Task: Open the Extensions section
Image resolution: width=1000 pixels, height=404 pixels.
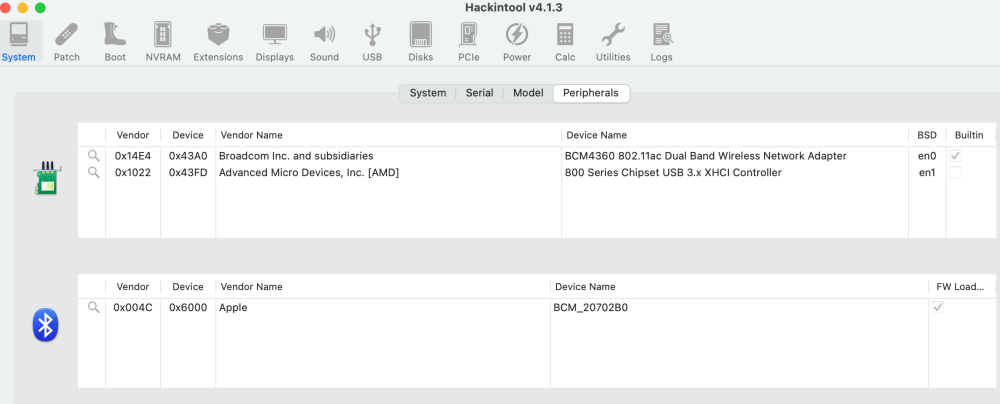Action: click(x=218, y=41)
